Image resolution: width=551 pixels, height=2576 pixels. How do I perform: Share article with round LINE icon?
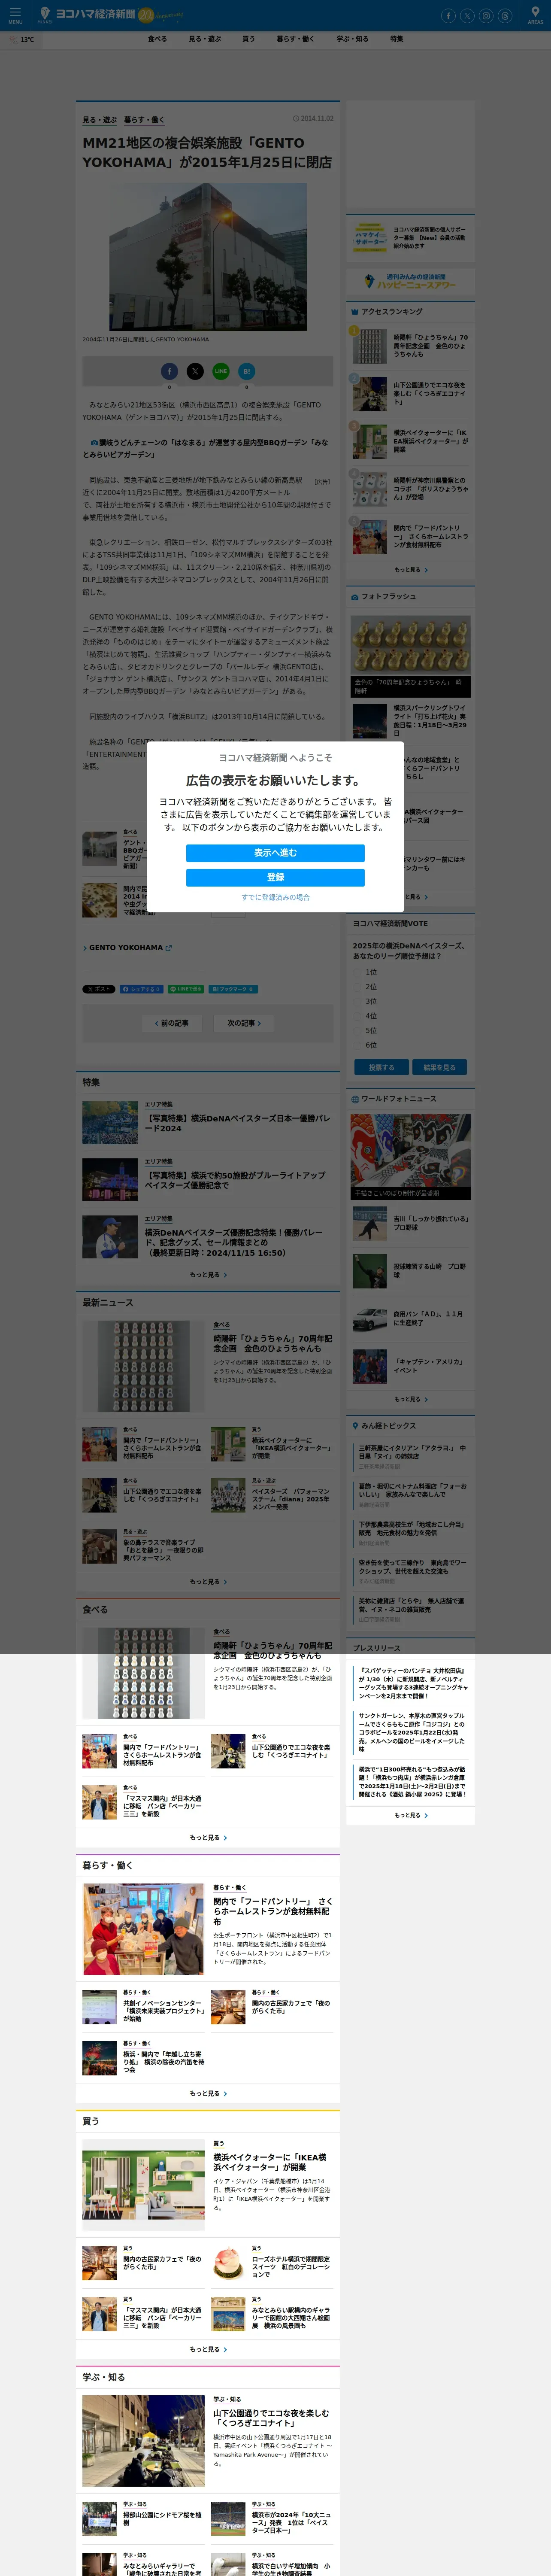pos(221,371)
